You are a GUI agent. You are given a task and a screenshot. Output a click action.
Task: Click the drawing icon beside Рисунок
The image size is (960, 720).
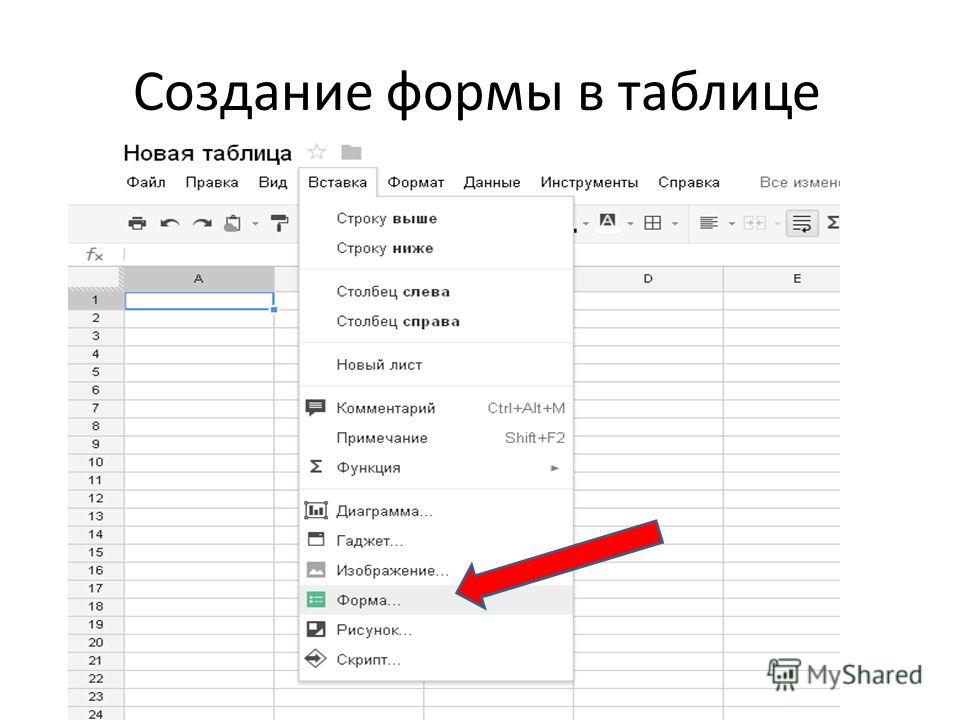(x=316, y=629)
